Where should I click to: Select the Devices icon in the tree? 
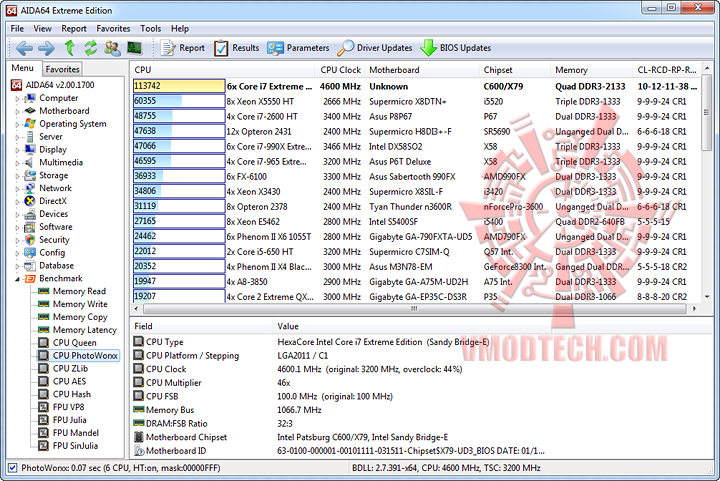30,214
